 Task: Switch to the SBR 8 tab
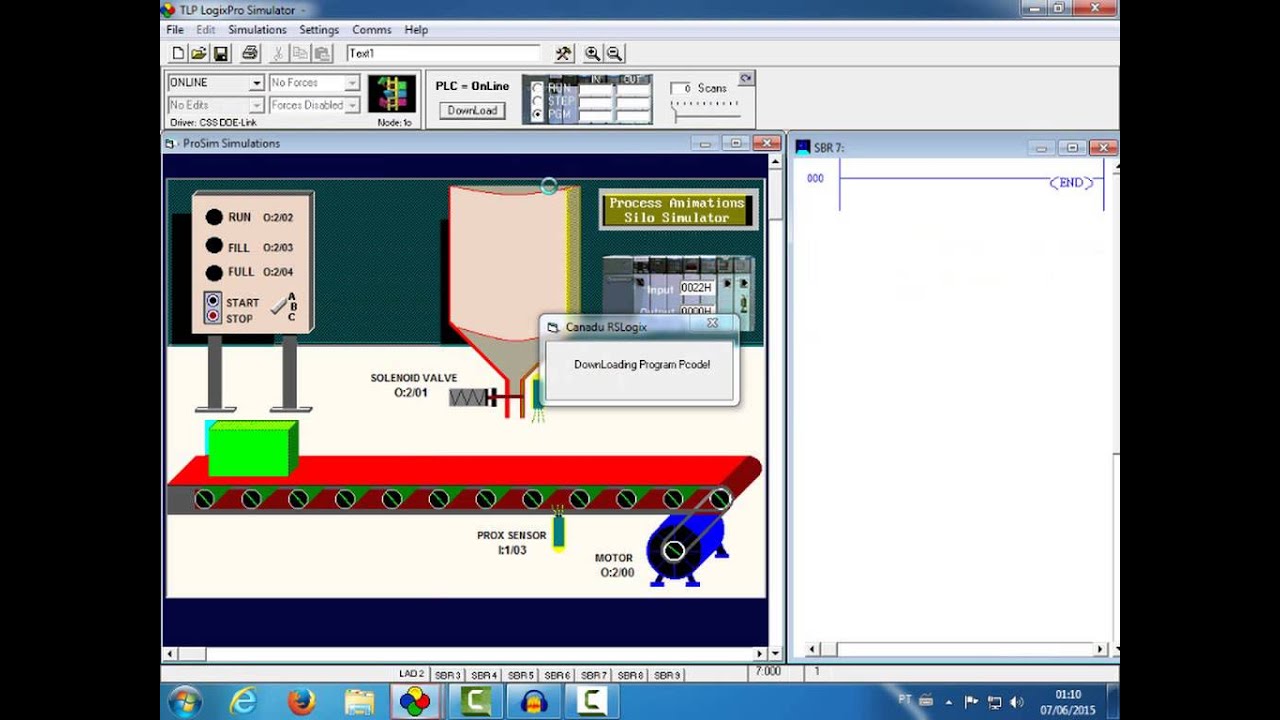[630, 675]
